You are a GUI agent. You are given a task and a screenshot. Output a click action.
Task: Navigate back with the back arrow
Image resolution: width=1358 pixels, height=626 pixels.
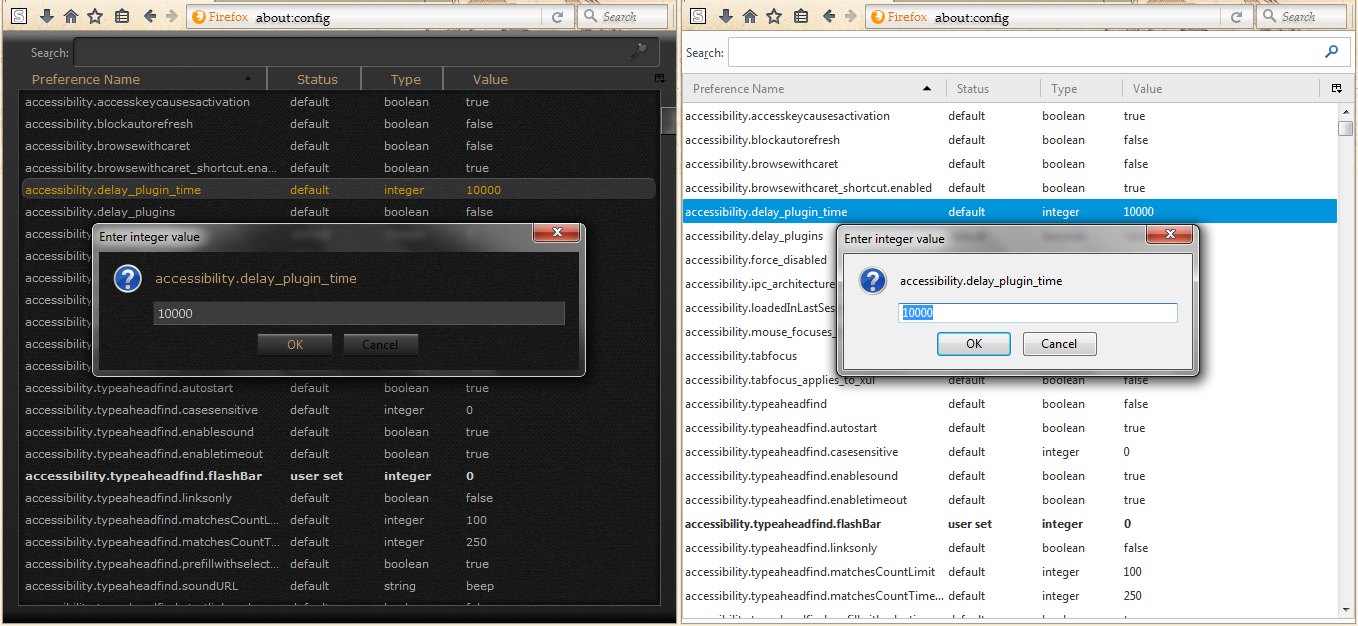tap(150, 16)
